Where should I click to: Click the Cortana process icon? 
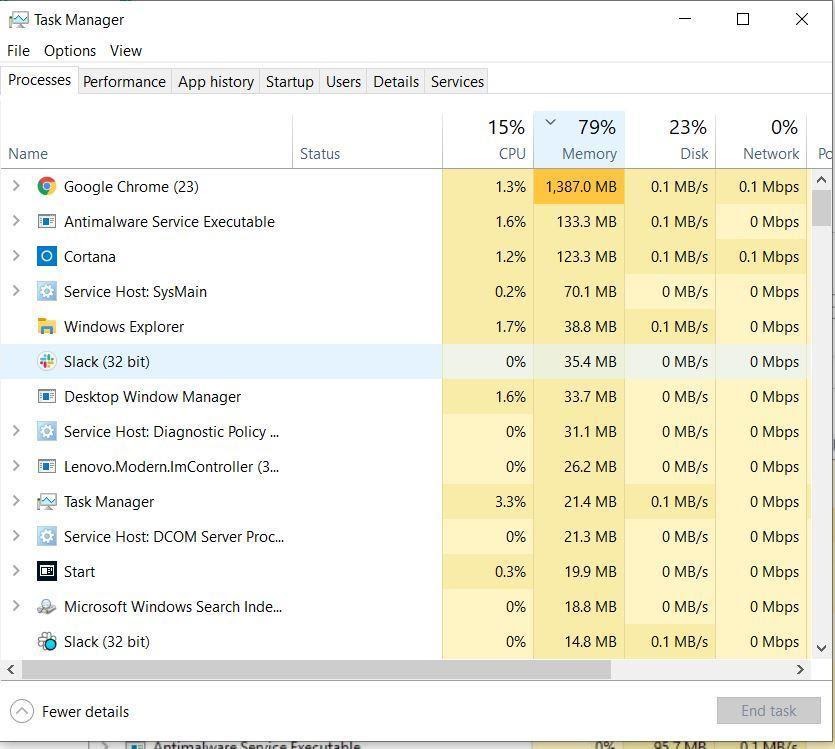(x=46, y=257)
